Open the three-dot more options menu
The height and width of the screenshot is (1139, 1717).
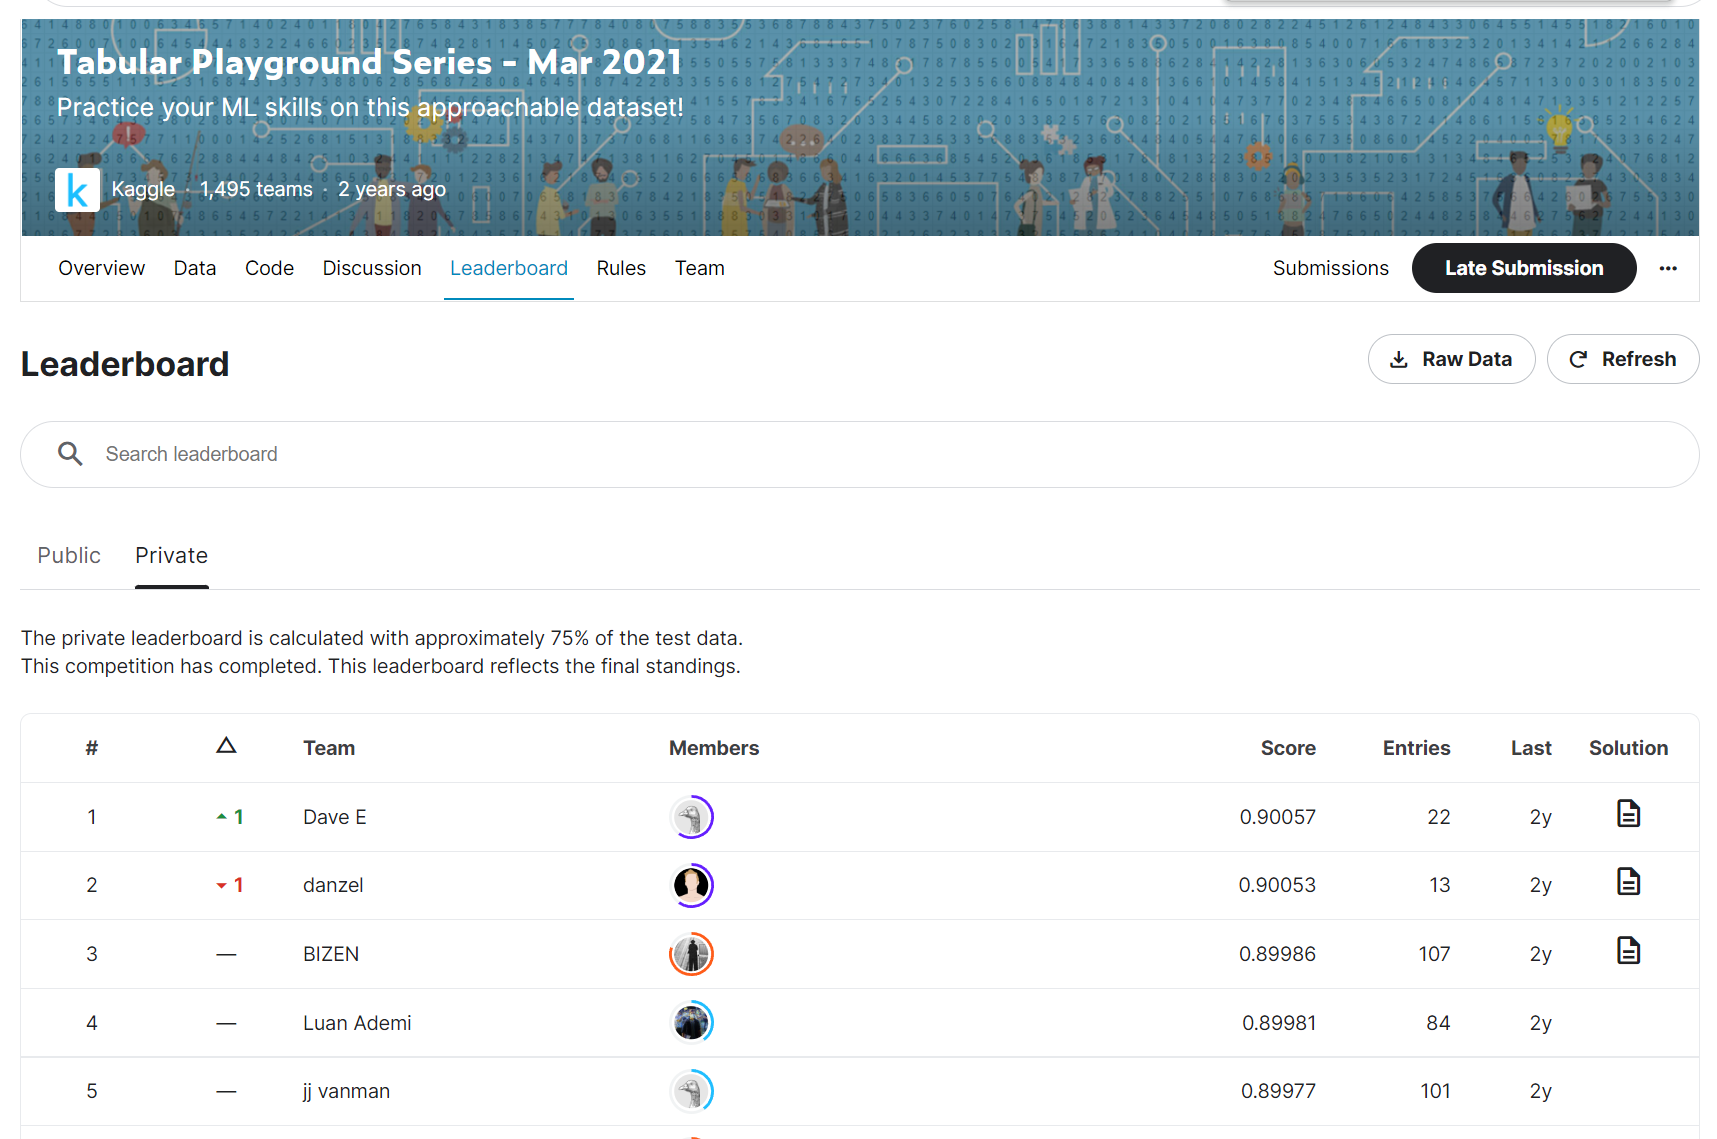pyautogui.click(x=1668, y=268)
